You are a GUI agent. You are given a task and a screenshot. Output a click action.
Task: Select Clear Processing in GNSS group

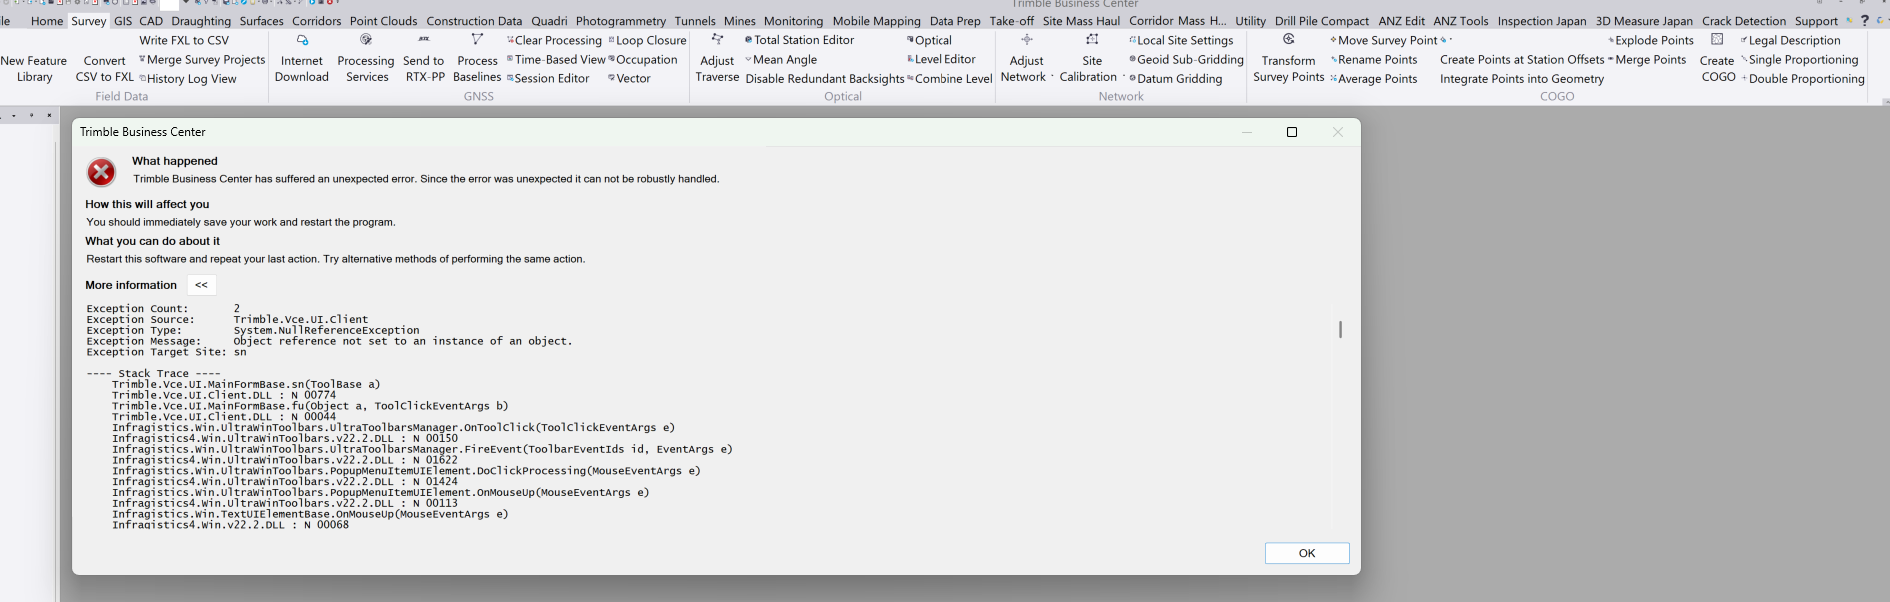(x=554, y=41)
